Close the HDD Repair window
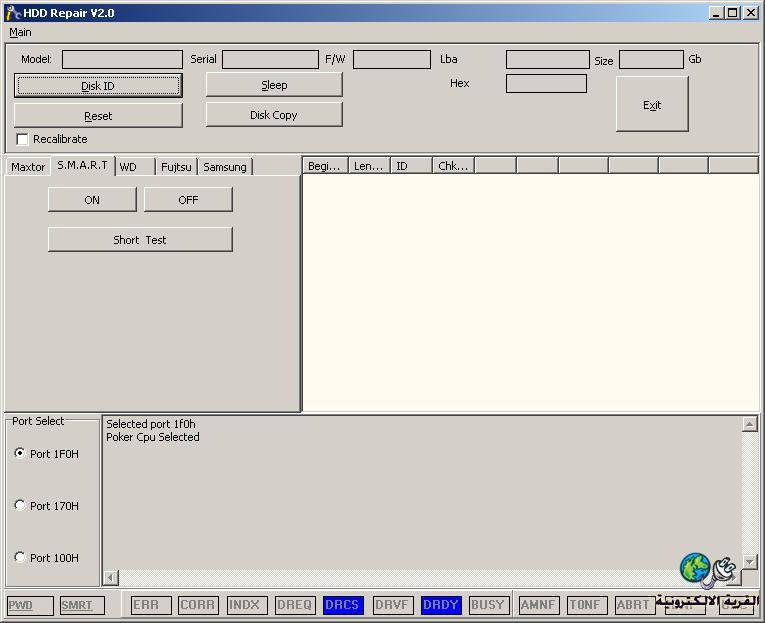765x623 pixels. 751,13
